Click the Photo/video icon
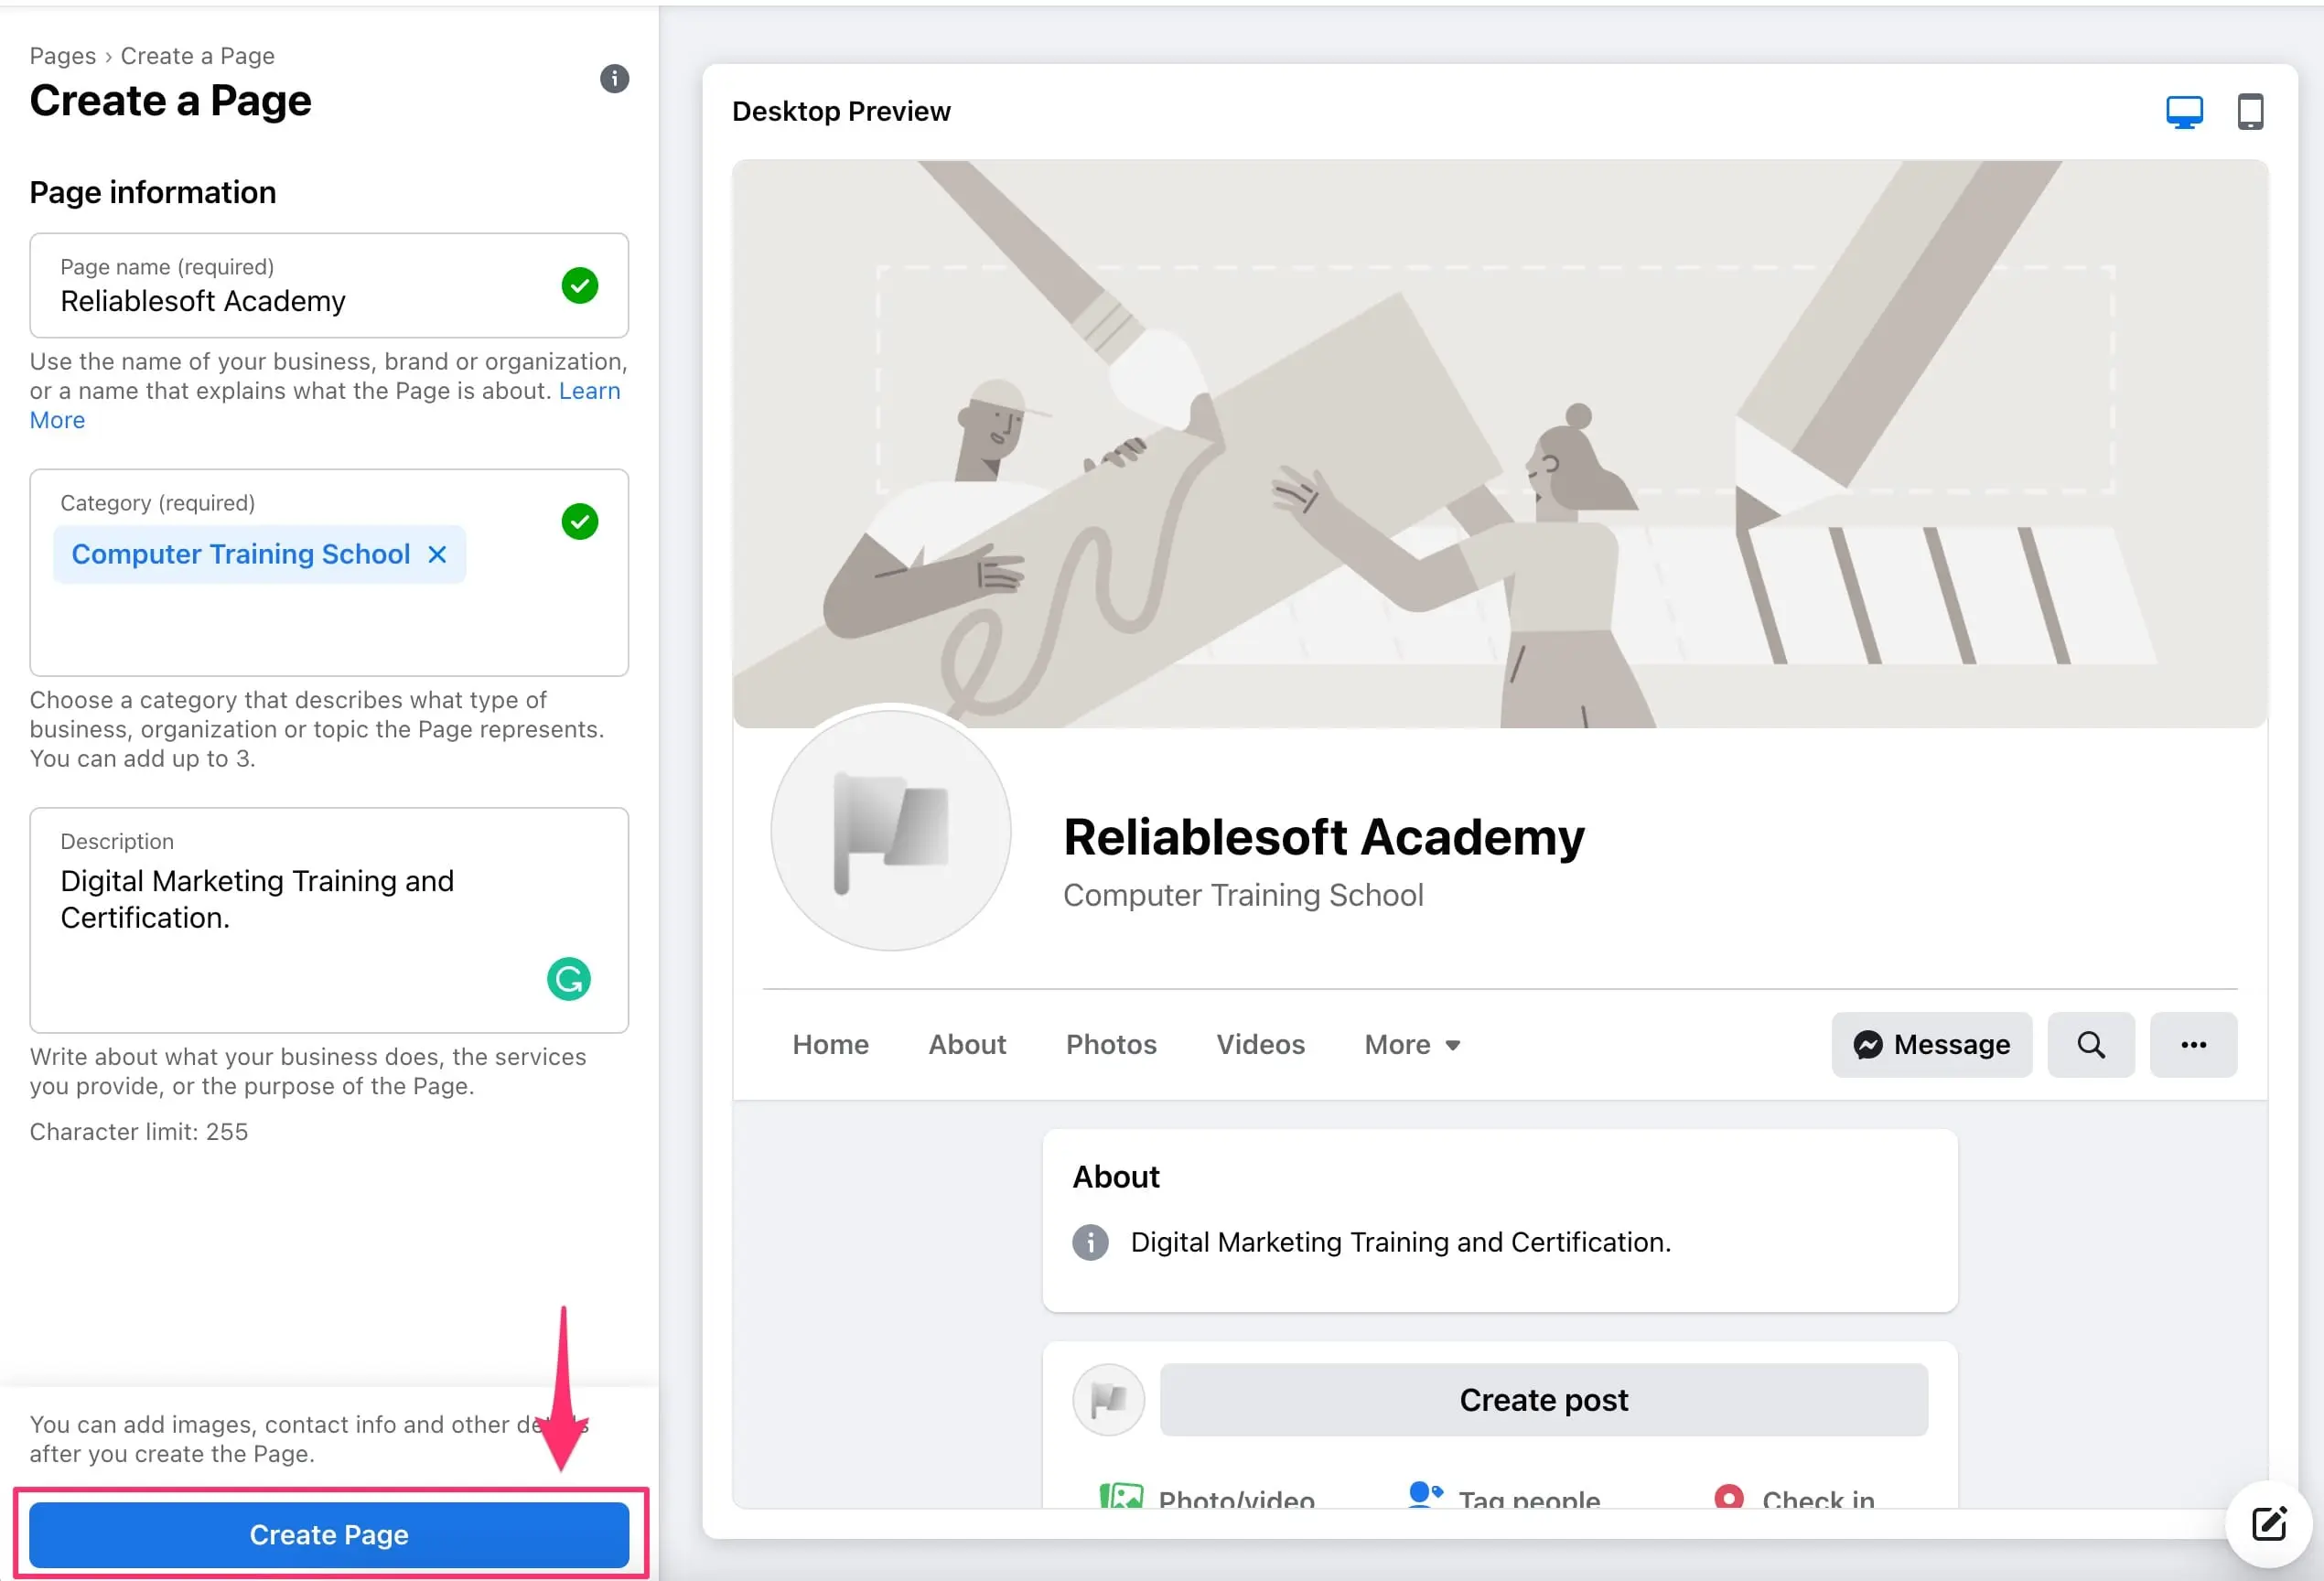 tap(1121, 1497)
